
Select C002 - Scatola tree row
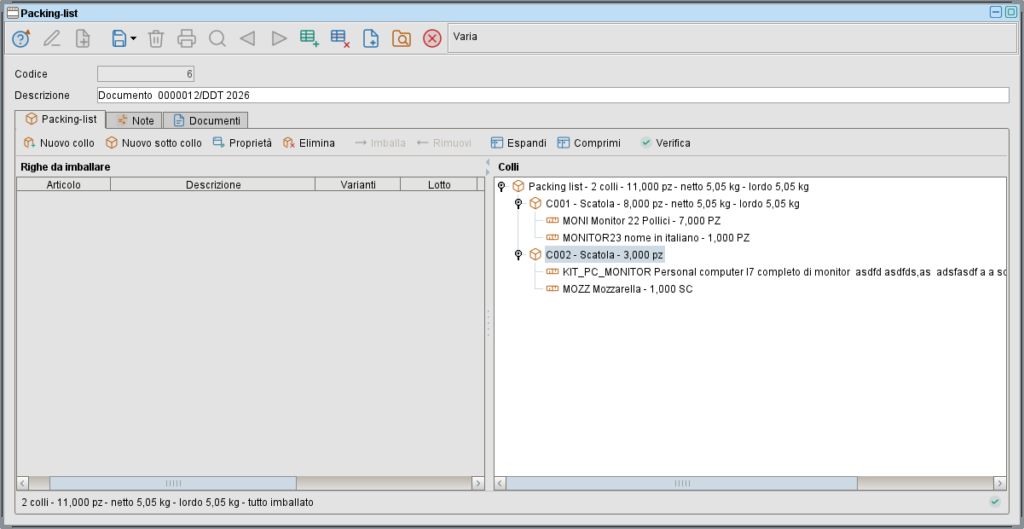click(x=605, y=255)
